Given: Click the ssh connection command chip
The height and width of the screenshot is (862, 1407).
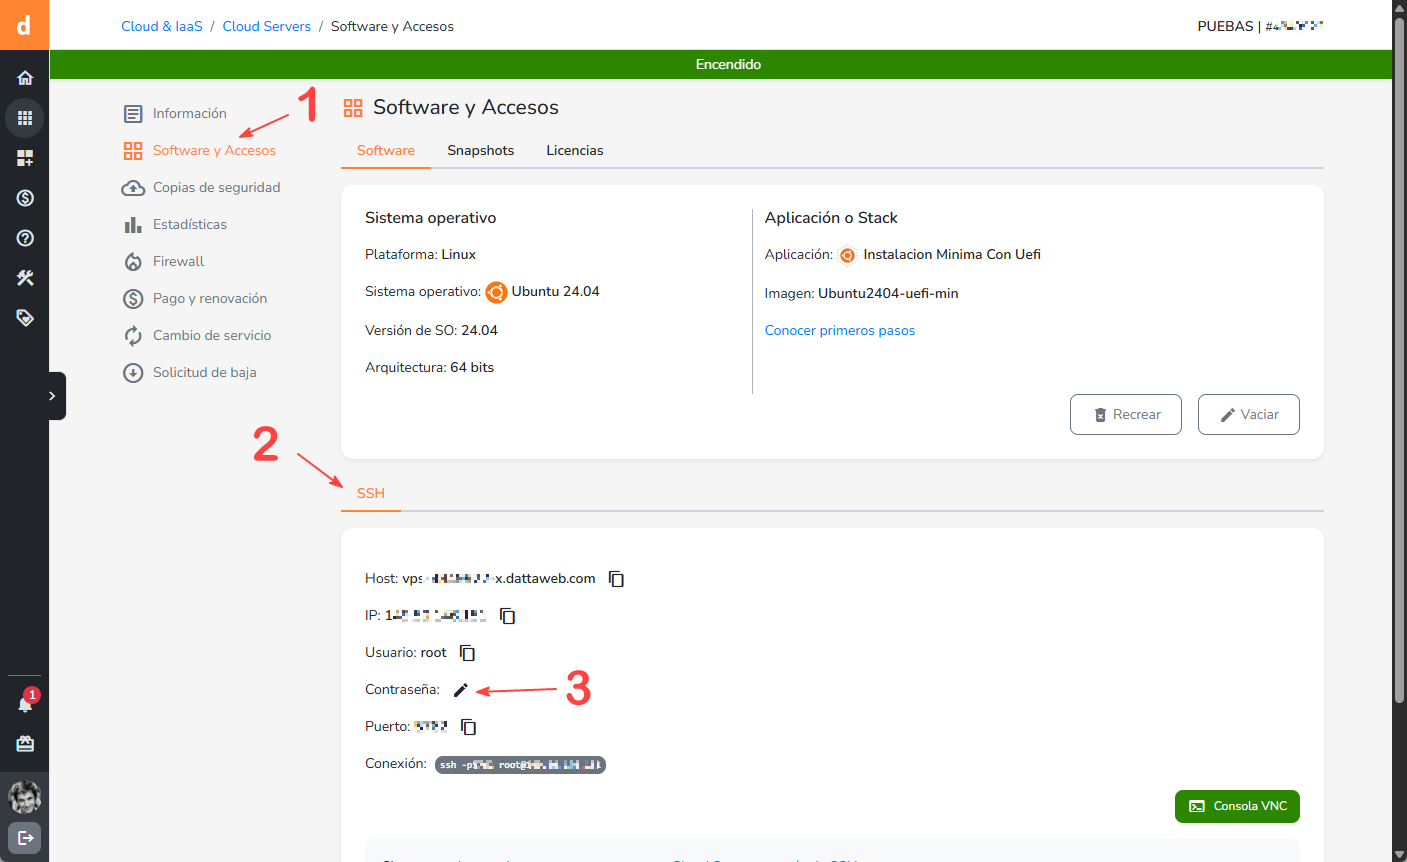Looking at the screenshot, I should (x=520, y=765).
